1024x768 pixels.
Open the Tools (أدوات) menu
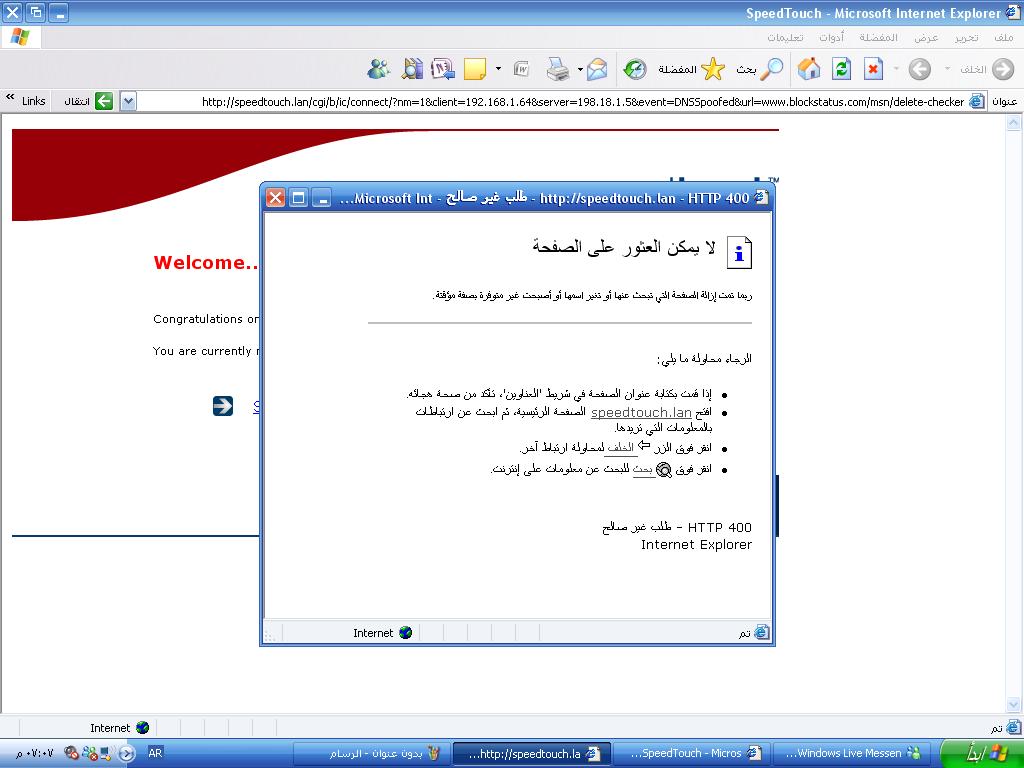831,38
